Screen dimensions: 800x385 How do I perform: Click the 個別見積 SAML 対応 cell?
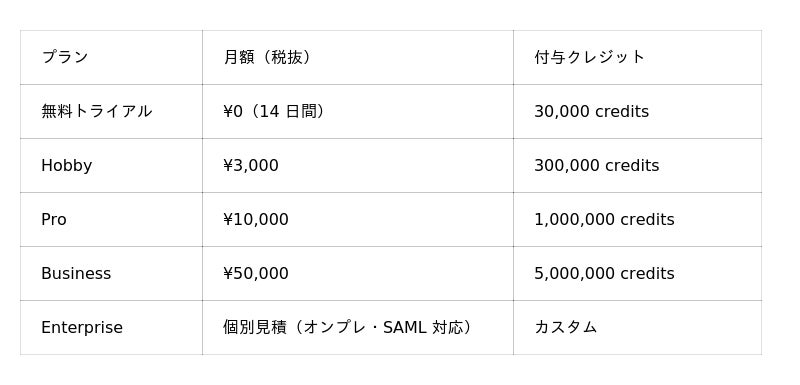point(358,327)
